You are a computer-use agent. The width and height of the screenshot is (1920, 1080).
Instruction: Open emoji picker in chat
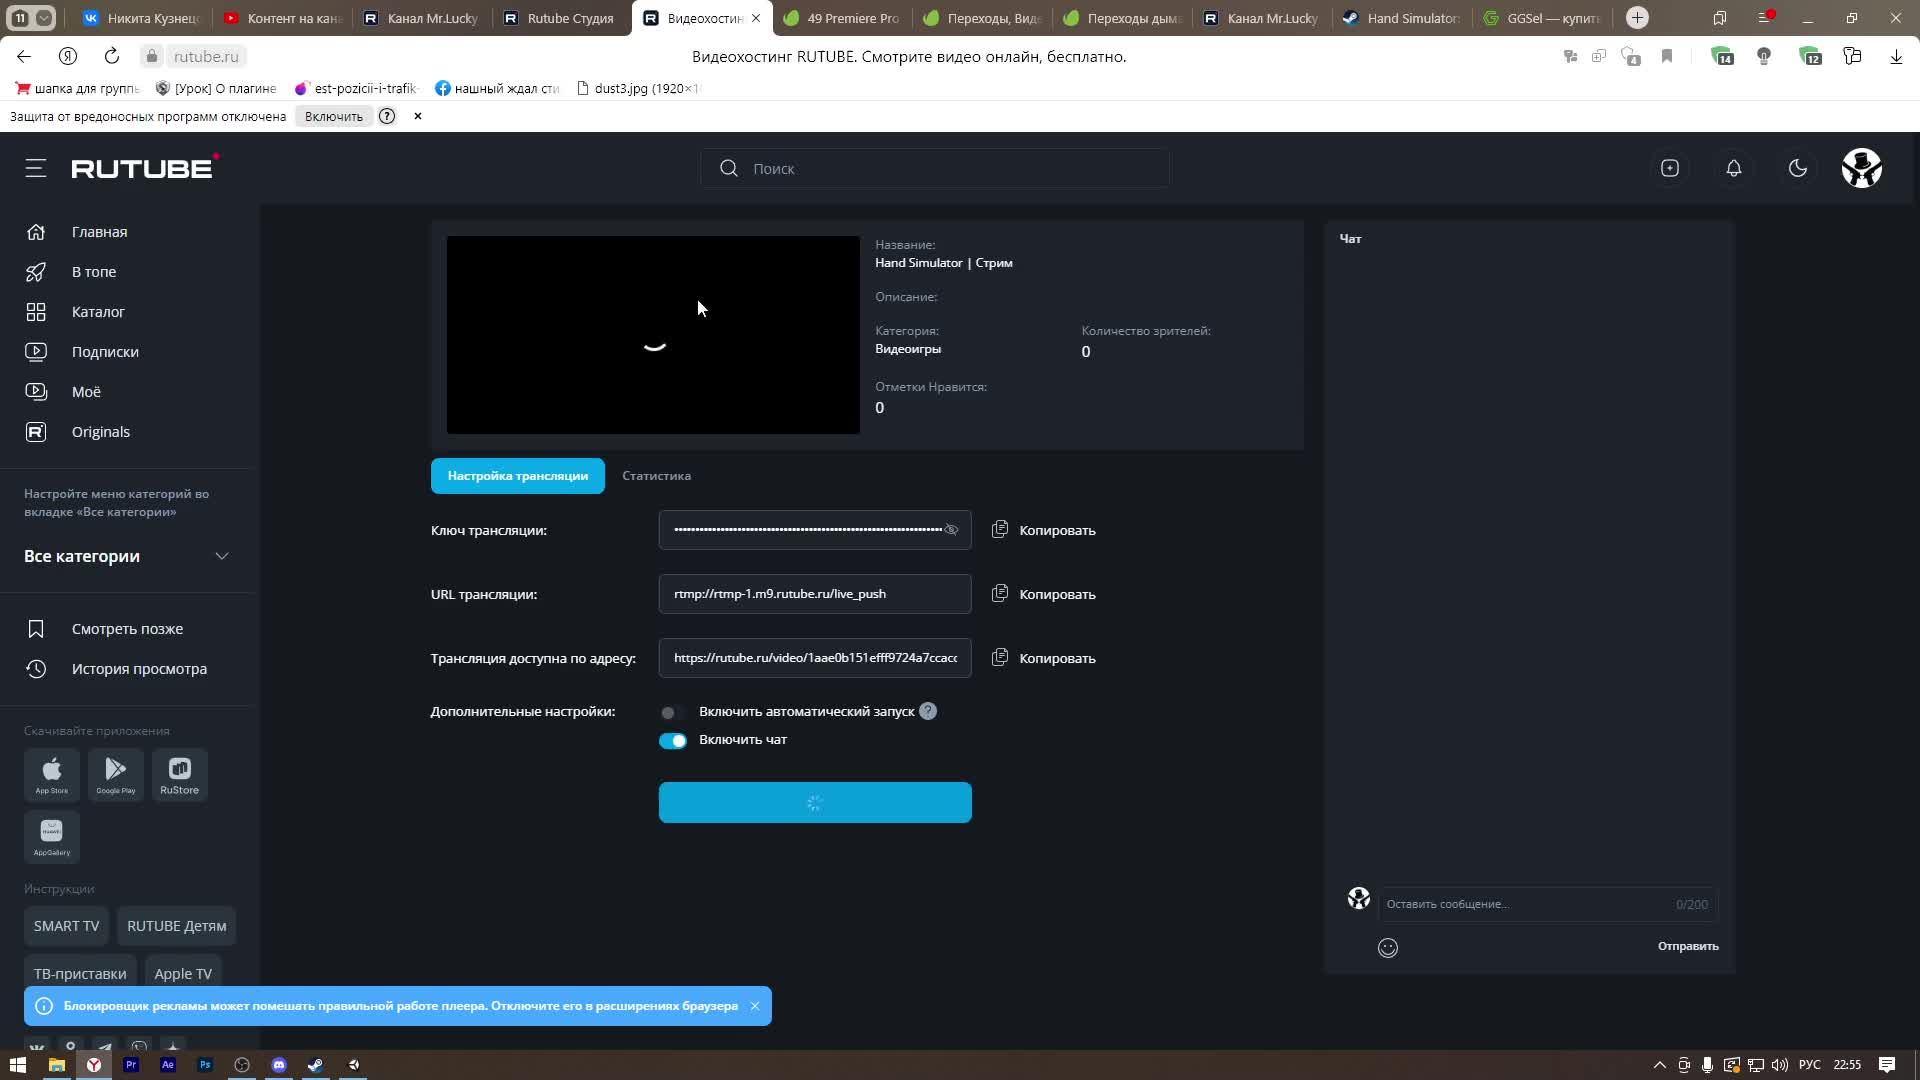1388,948
